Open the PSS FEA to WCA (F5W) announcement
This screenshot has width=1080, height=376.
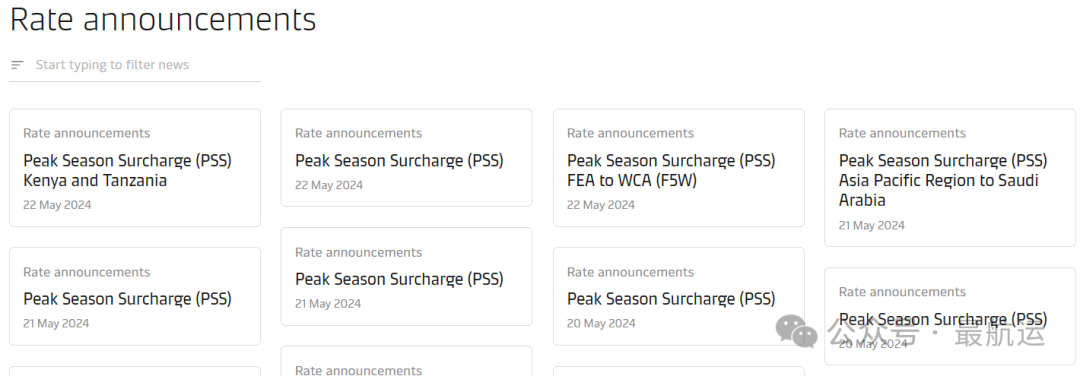(678, 167)
